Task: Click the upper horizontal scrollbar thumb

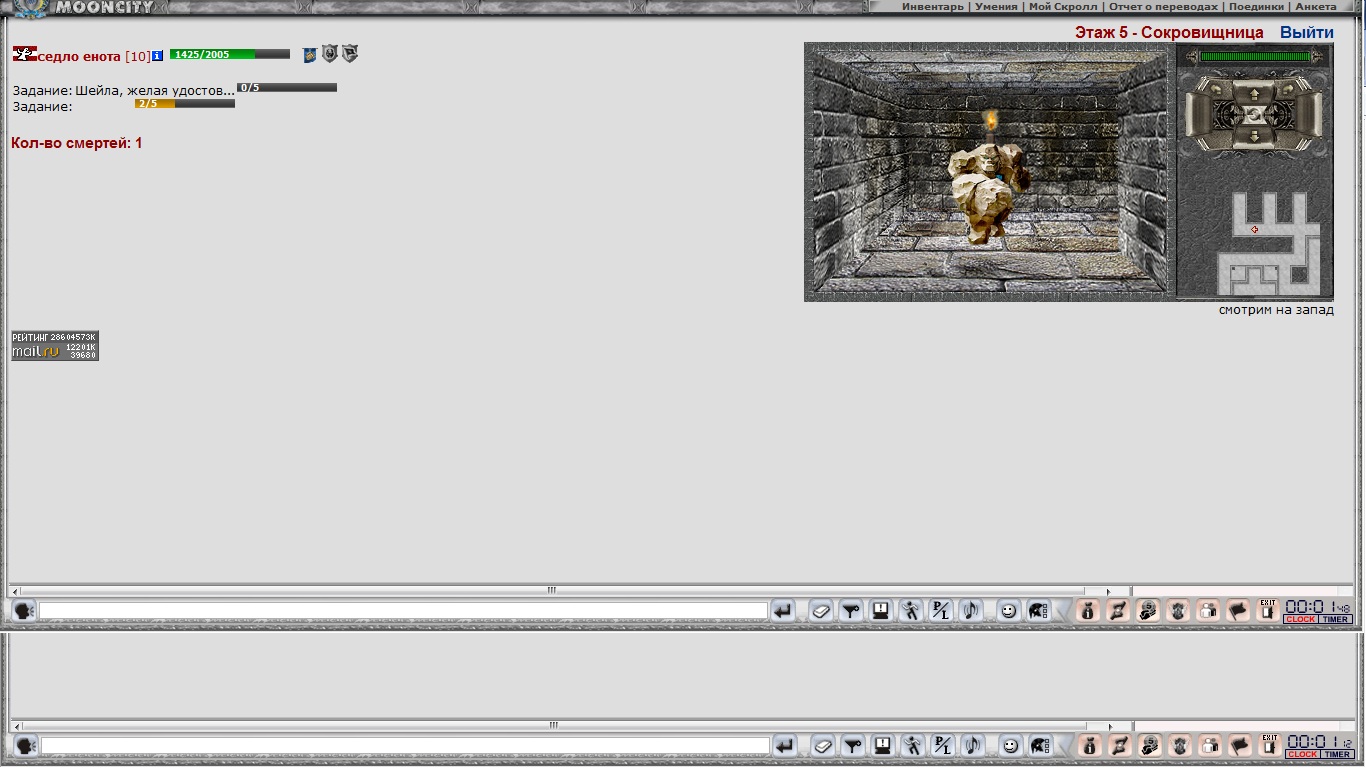Action: tap(550, 590)
